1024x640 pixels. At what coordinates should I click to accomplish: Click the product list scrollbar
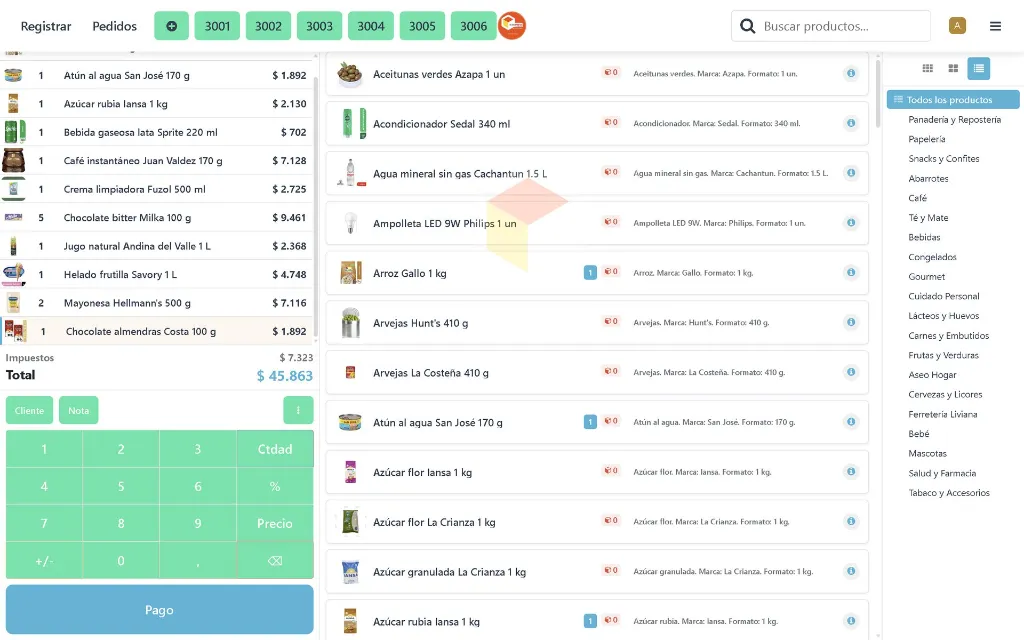coord(878,93)
